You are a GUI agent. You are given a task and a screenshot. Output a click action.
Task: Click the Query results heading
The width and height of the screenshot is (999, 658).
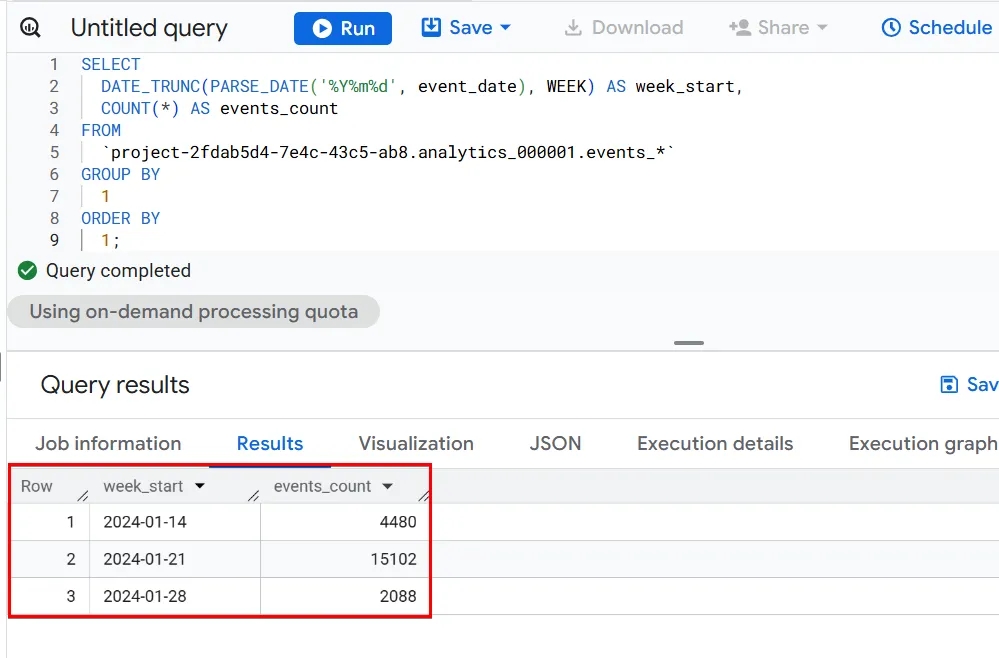tap(115, 385)
